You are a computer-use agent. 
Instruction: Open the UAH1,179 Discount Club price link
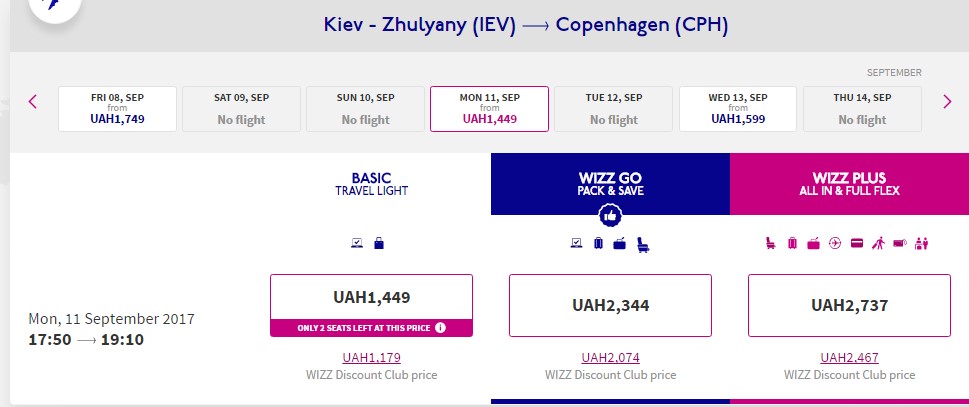371,357
